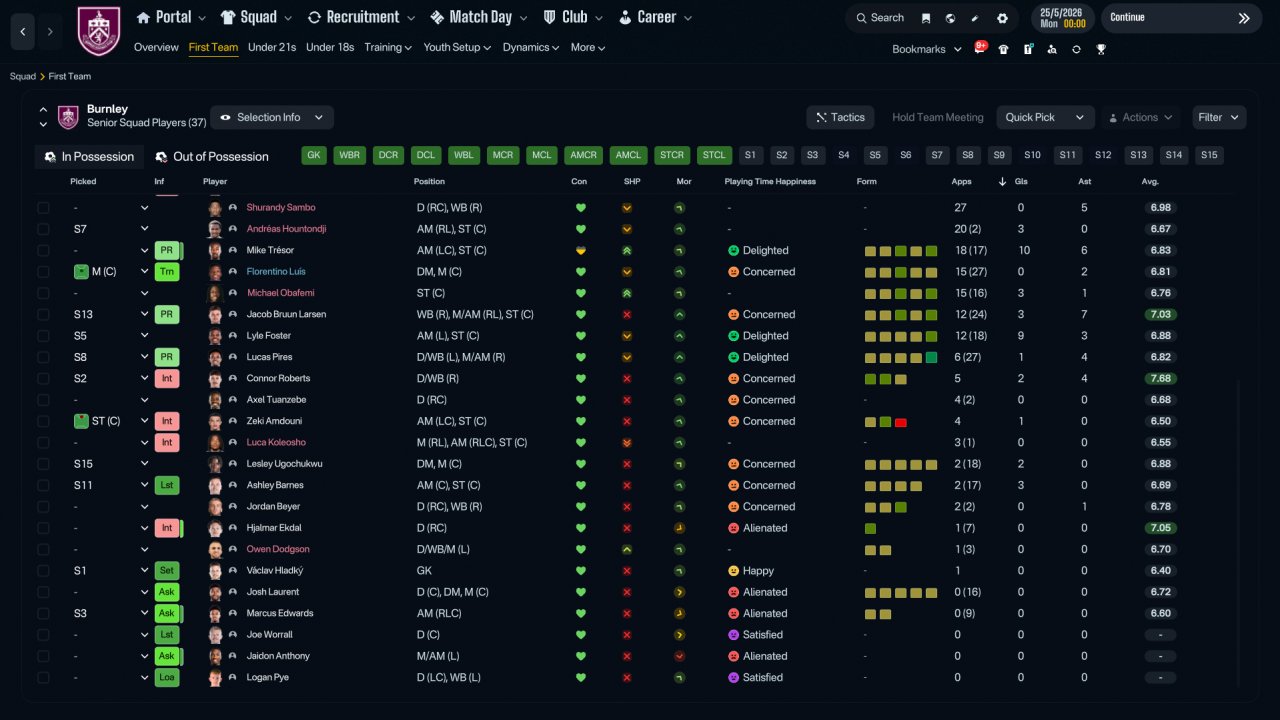Click the Search field
1280x720 pixels.
(880, 18)
